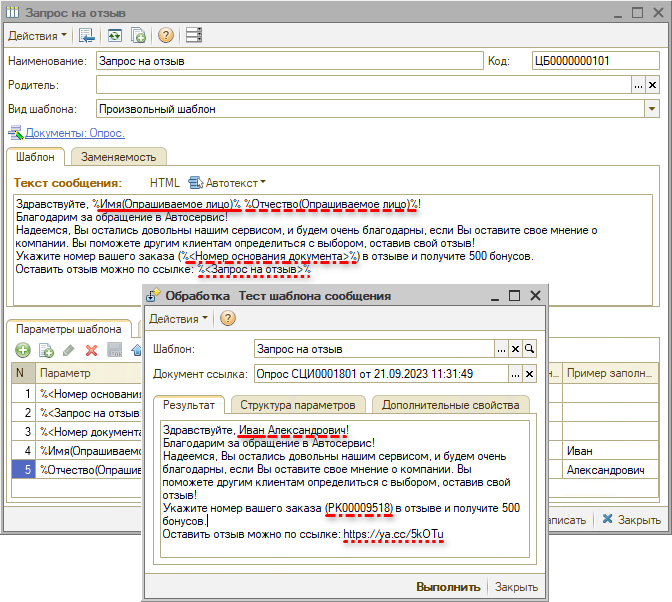Open the Документы: Опрос link
Image resolution: width=672 pixels, height=602 pixels.
click(x=75, y=133)
